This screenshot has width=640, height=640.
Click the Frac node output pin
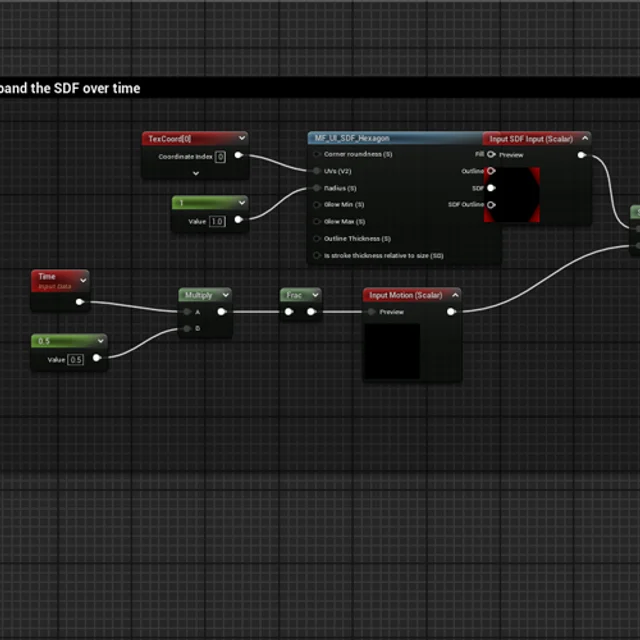(x=311, y=312)
